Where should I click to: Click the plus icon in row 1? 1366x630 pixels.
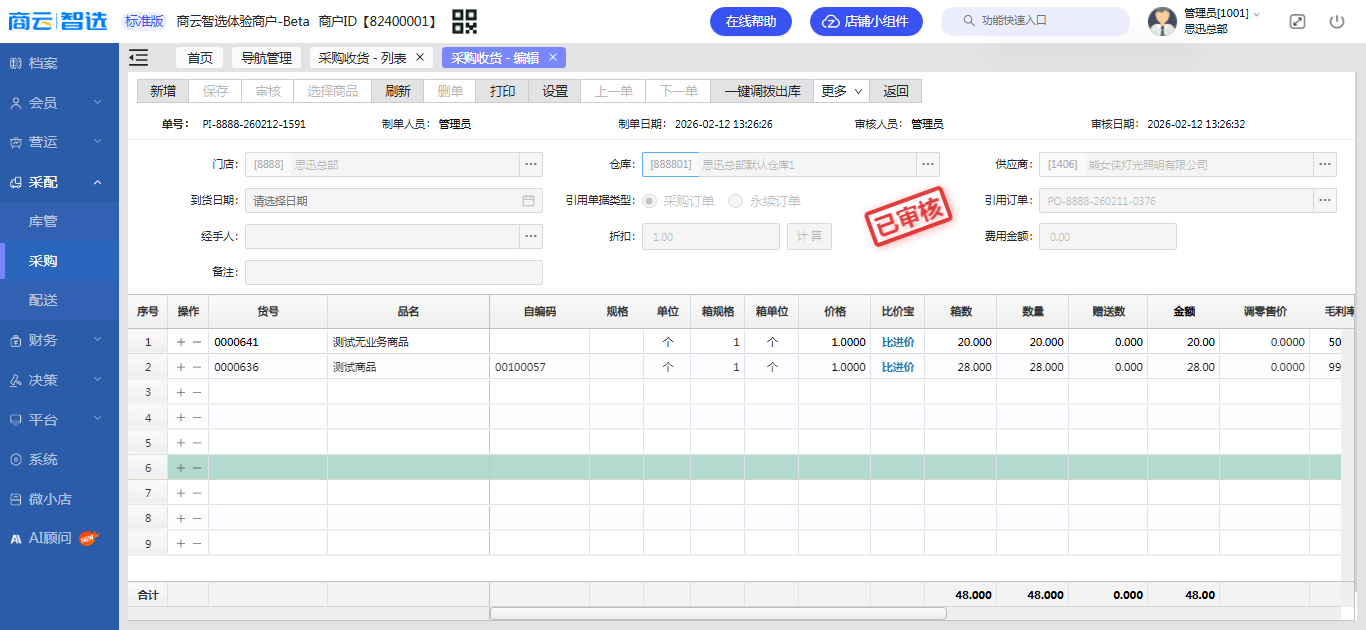coord(181,342)
